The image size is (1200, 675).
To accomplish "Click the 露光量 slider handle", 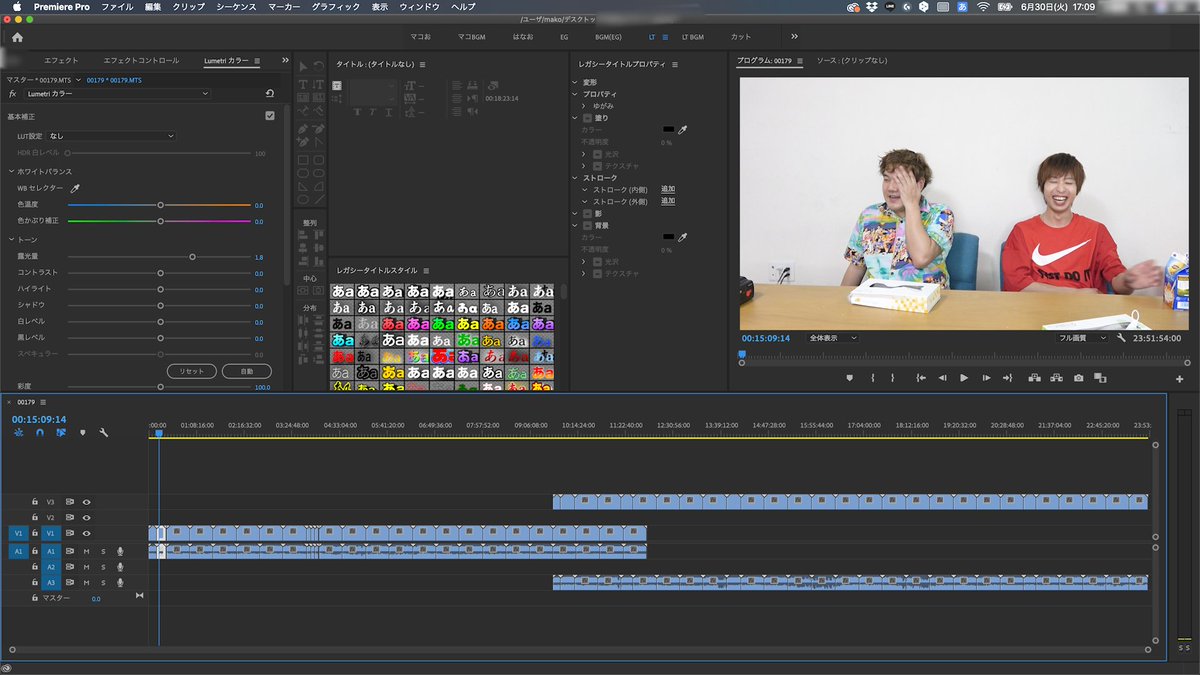I will tap(192, 257).
